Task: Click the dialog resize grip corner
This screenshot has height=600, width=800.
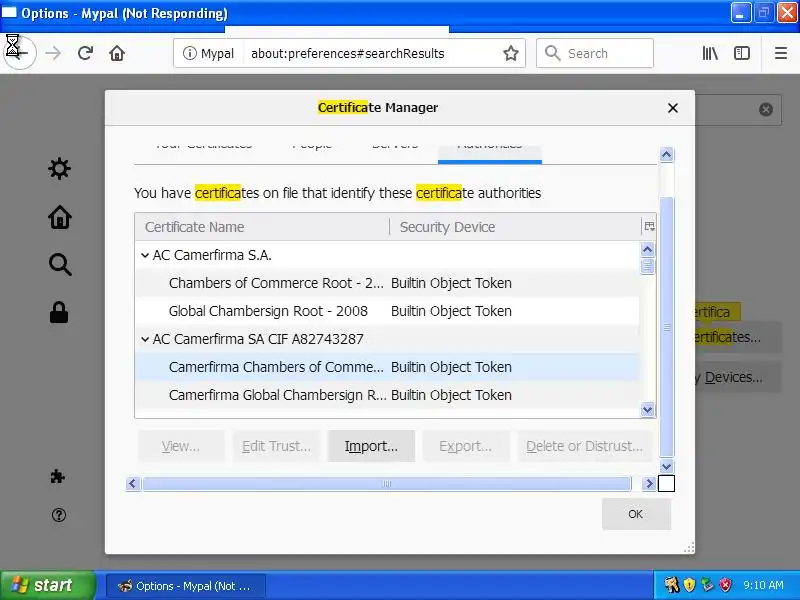Action: click(689, 548)
